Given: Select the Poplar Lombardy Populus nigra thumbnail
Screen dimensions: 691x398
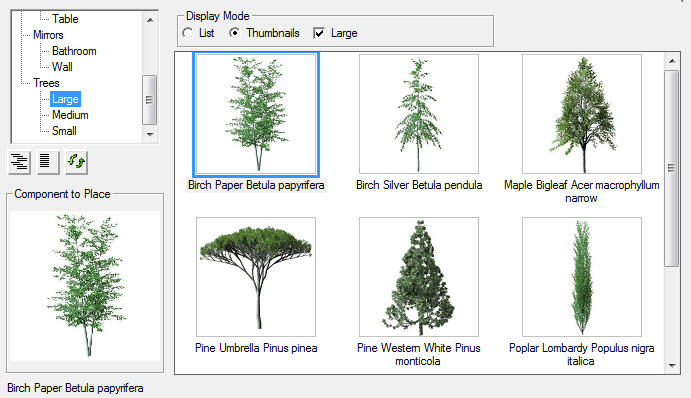Looking at the screenshot, I should tap(582, 277).
